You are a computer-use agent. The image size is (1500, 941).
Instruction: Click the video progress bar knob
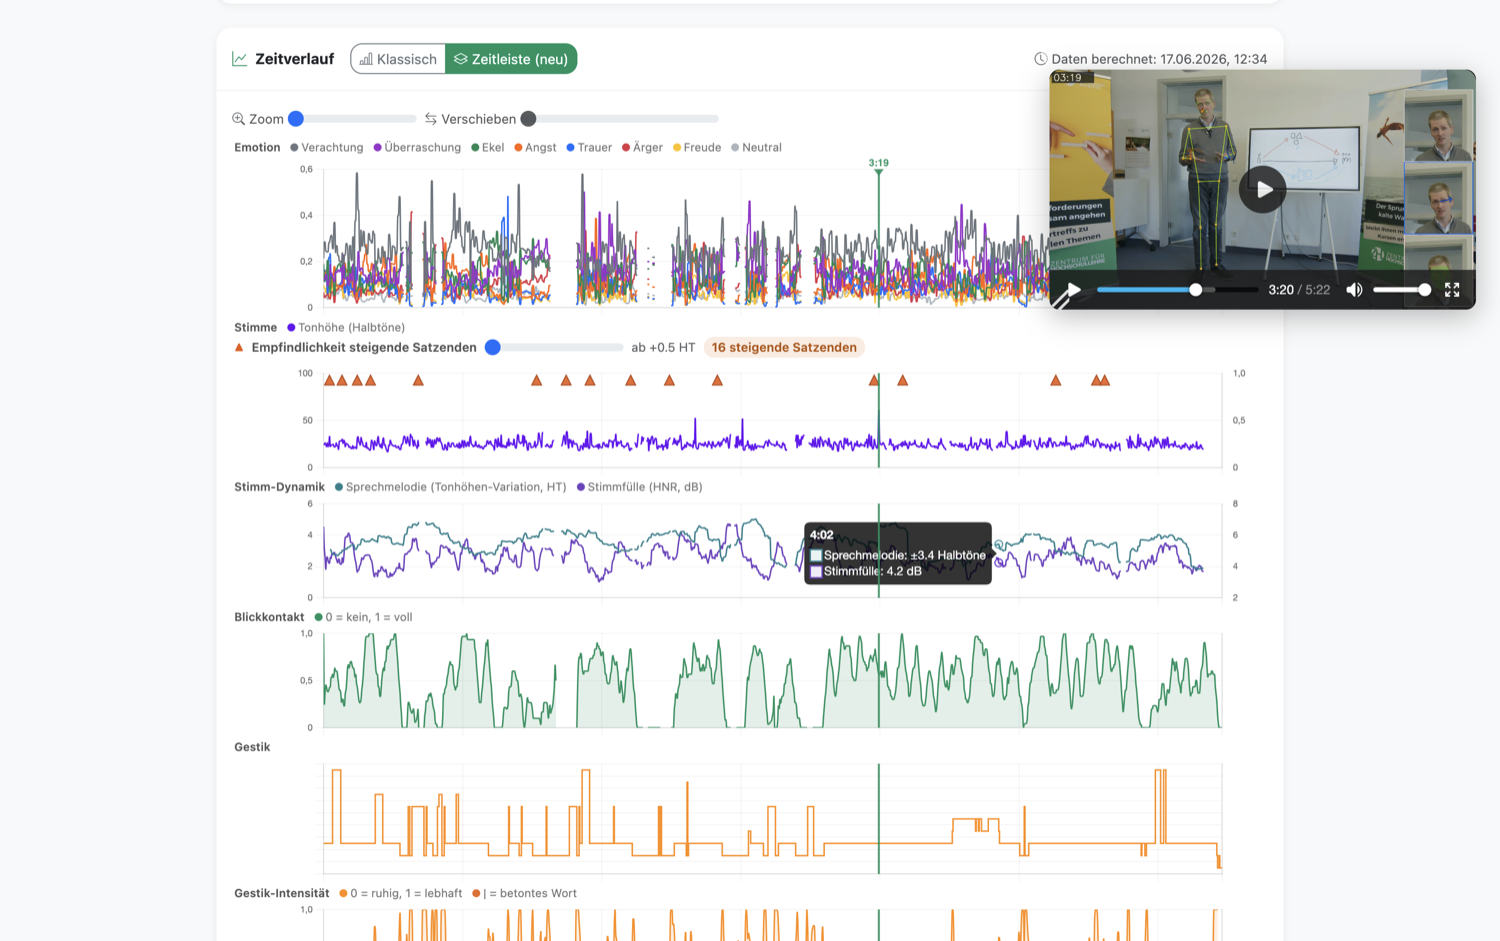pyautogui.click(x=1195, y=290)
